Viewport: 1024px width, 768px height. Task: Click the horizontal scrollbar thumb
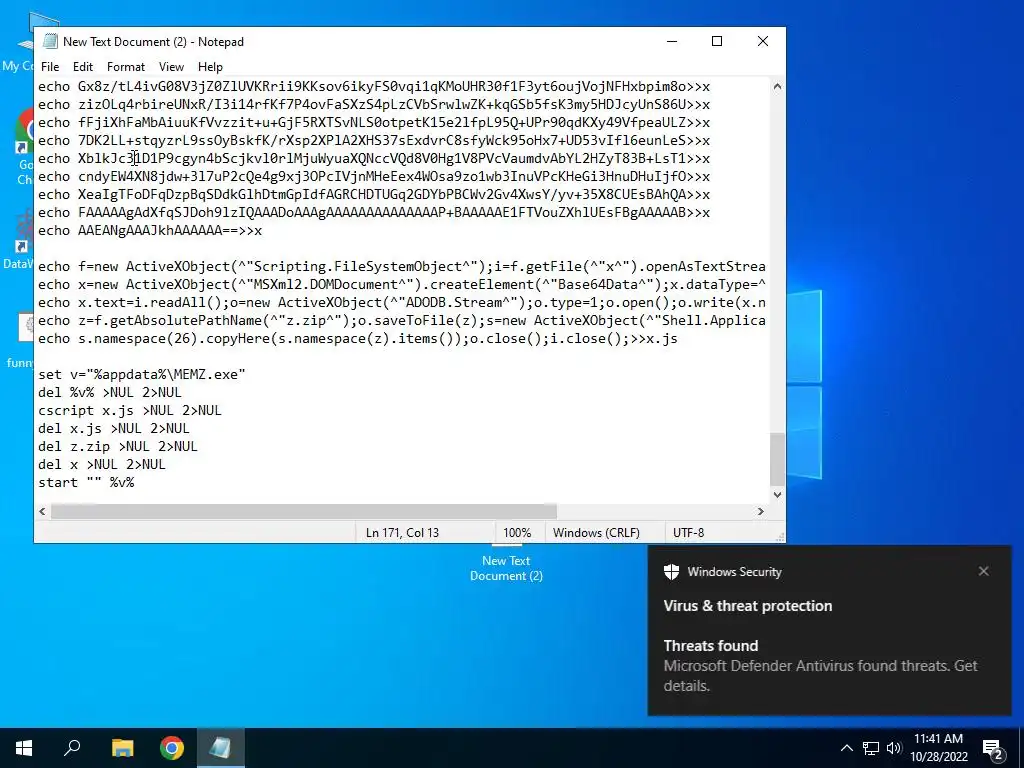click(x=304, y=511)
